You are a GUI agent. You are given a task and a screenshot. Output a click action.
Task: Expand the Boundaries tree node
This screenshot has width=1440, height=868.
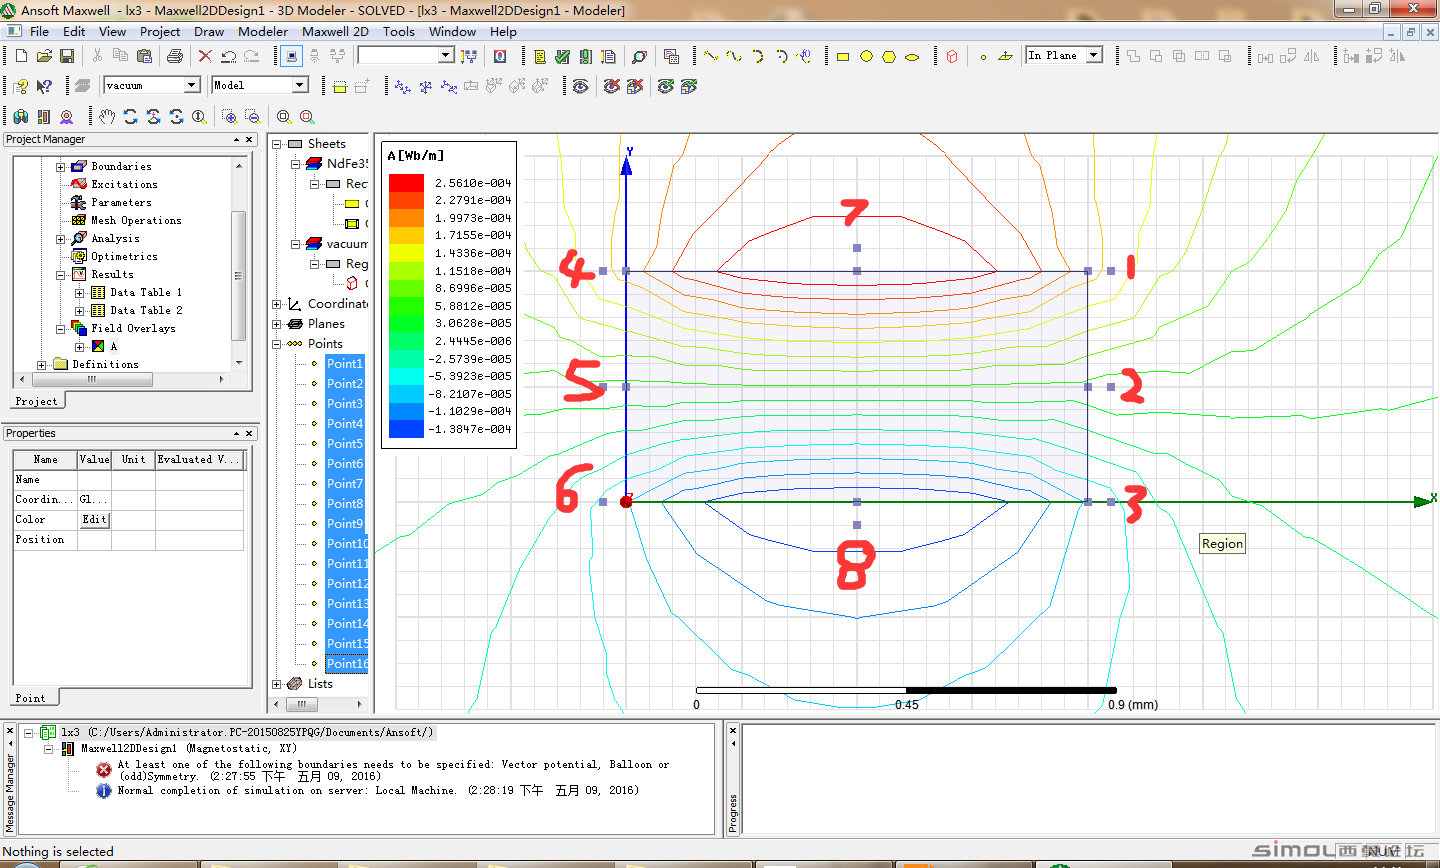[x=60, y=167]
